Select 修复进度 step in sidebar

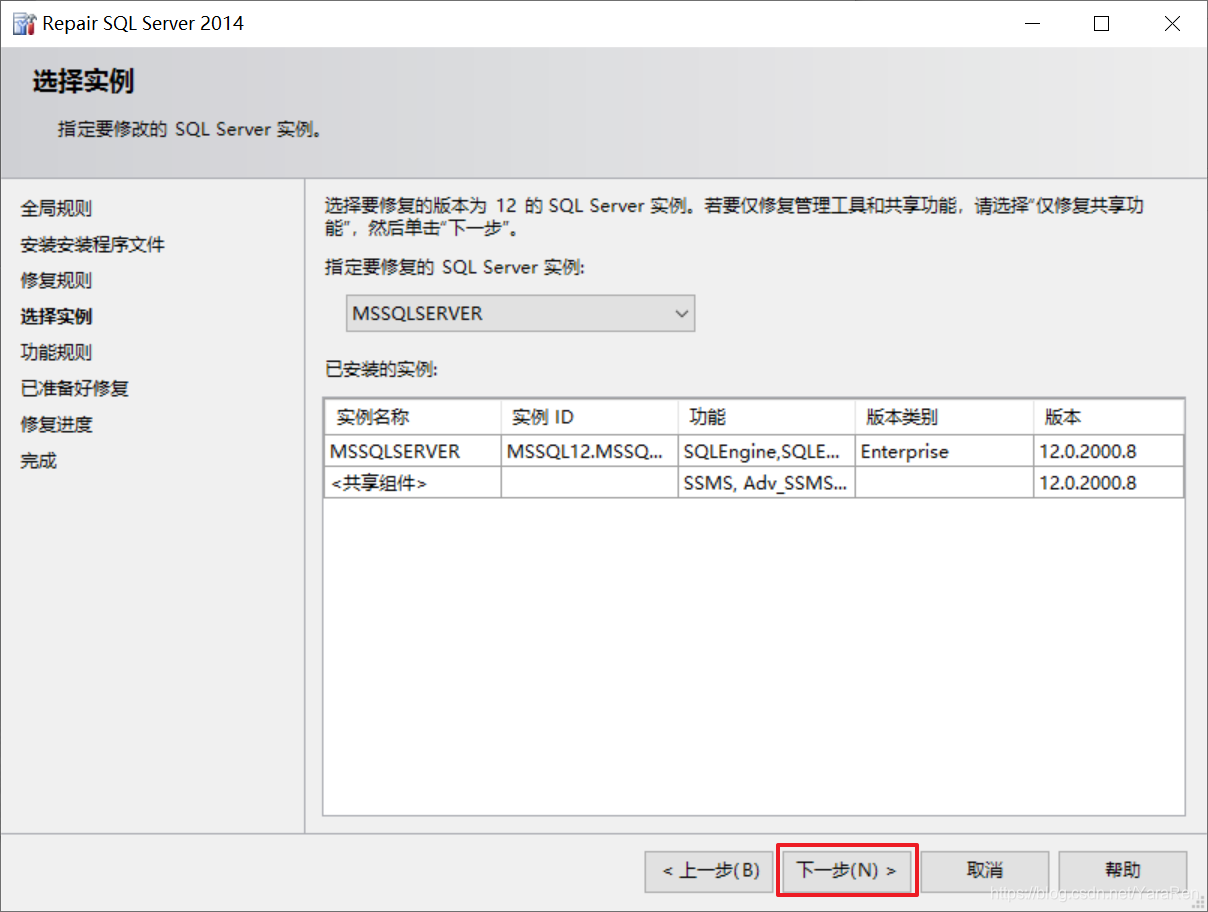point(56,425)
